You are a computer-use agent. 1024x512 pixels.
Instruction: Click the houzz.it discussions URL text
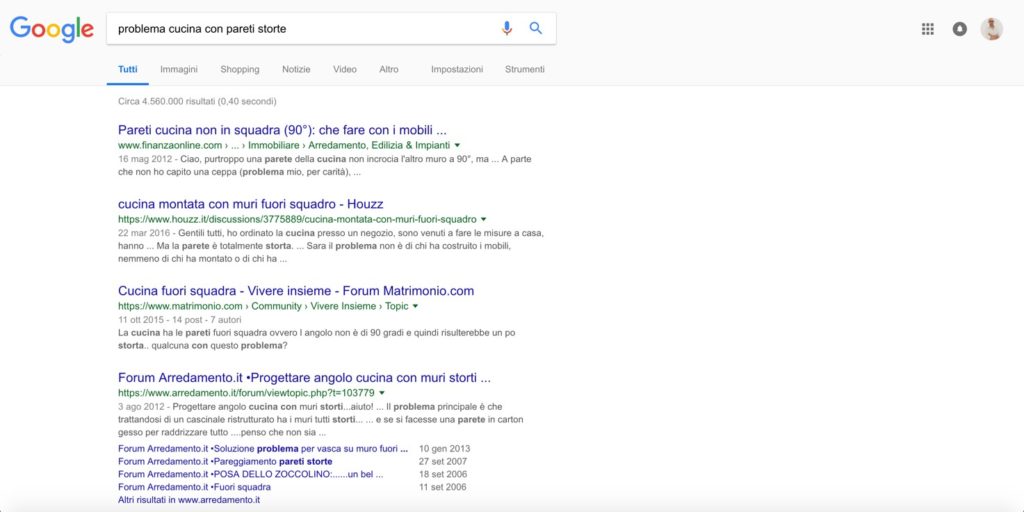[297, 219]
